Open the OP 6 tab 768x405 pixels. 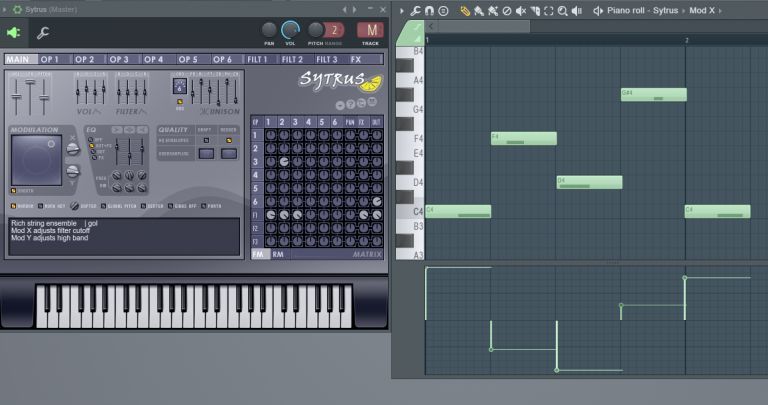point(226,59)
